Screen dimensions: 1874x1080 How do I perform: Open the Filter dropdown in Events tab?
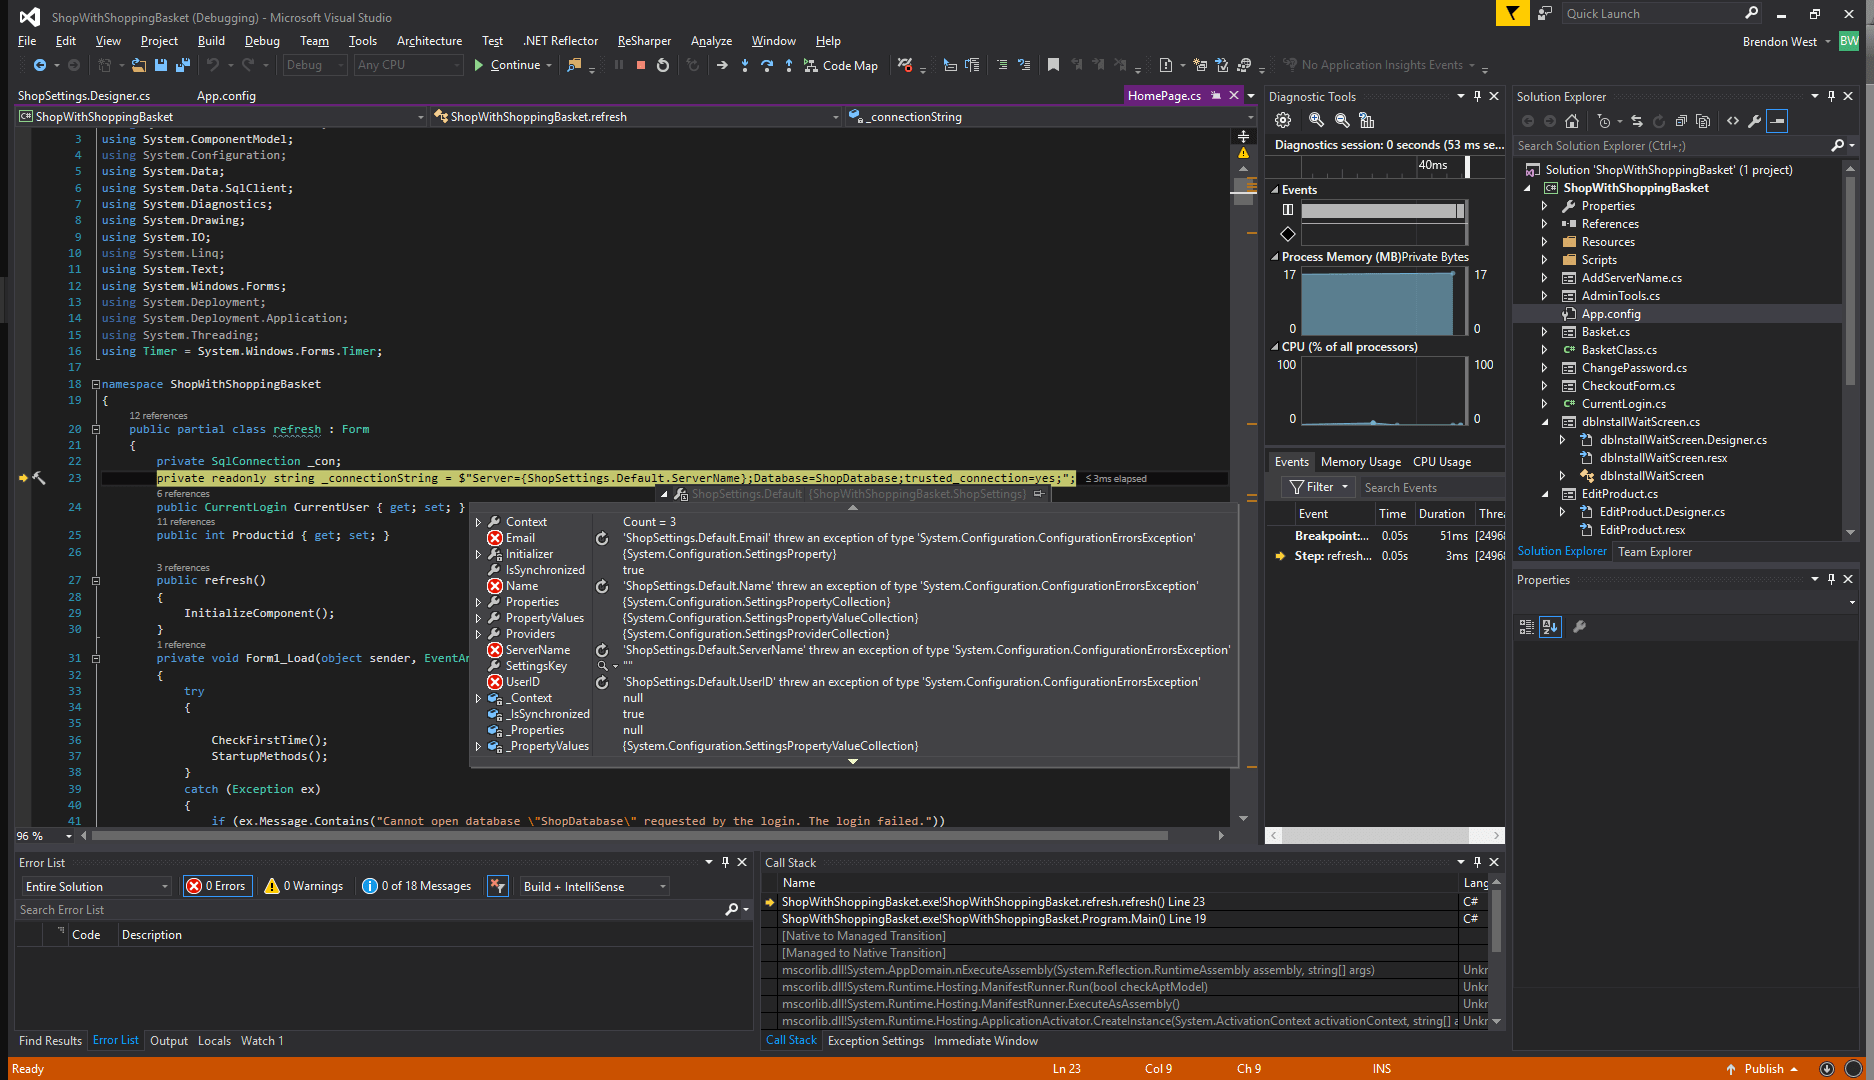[x=1319, y=487]
